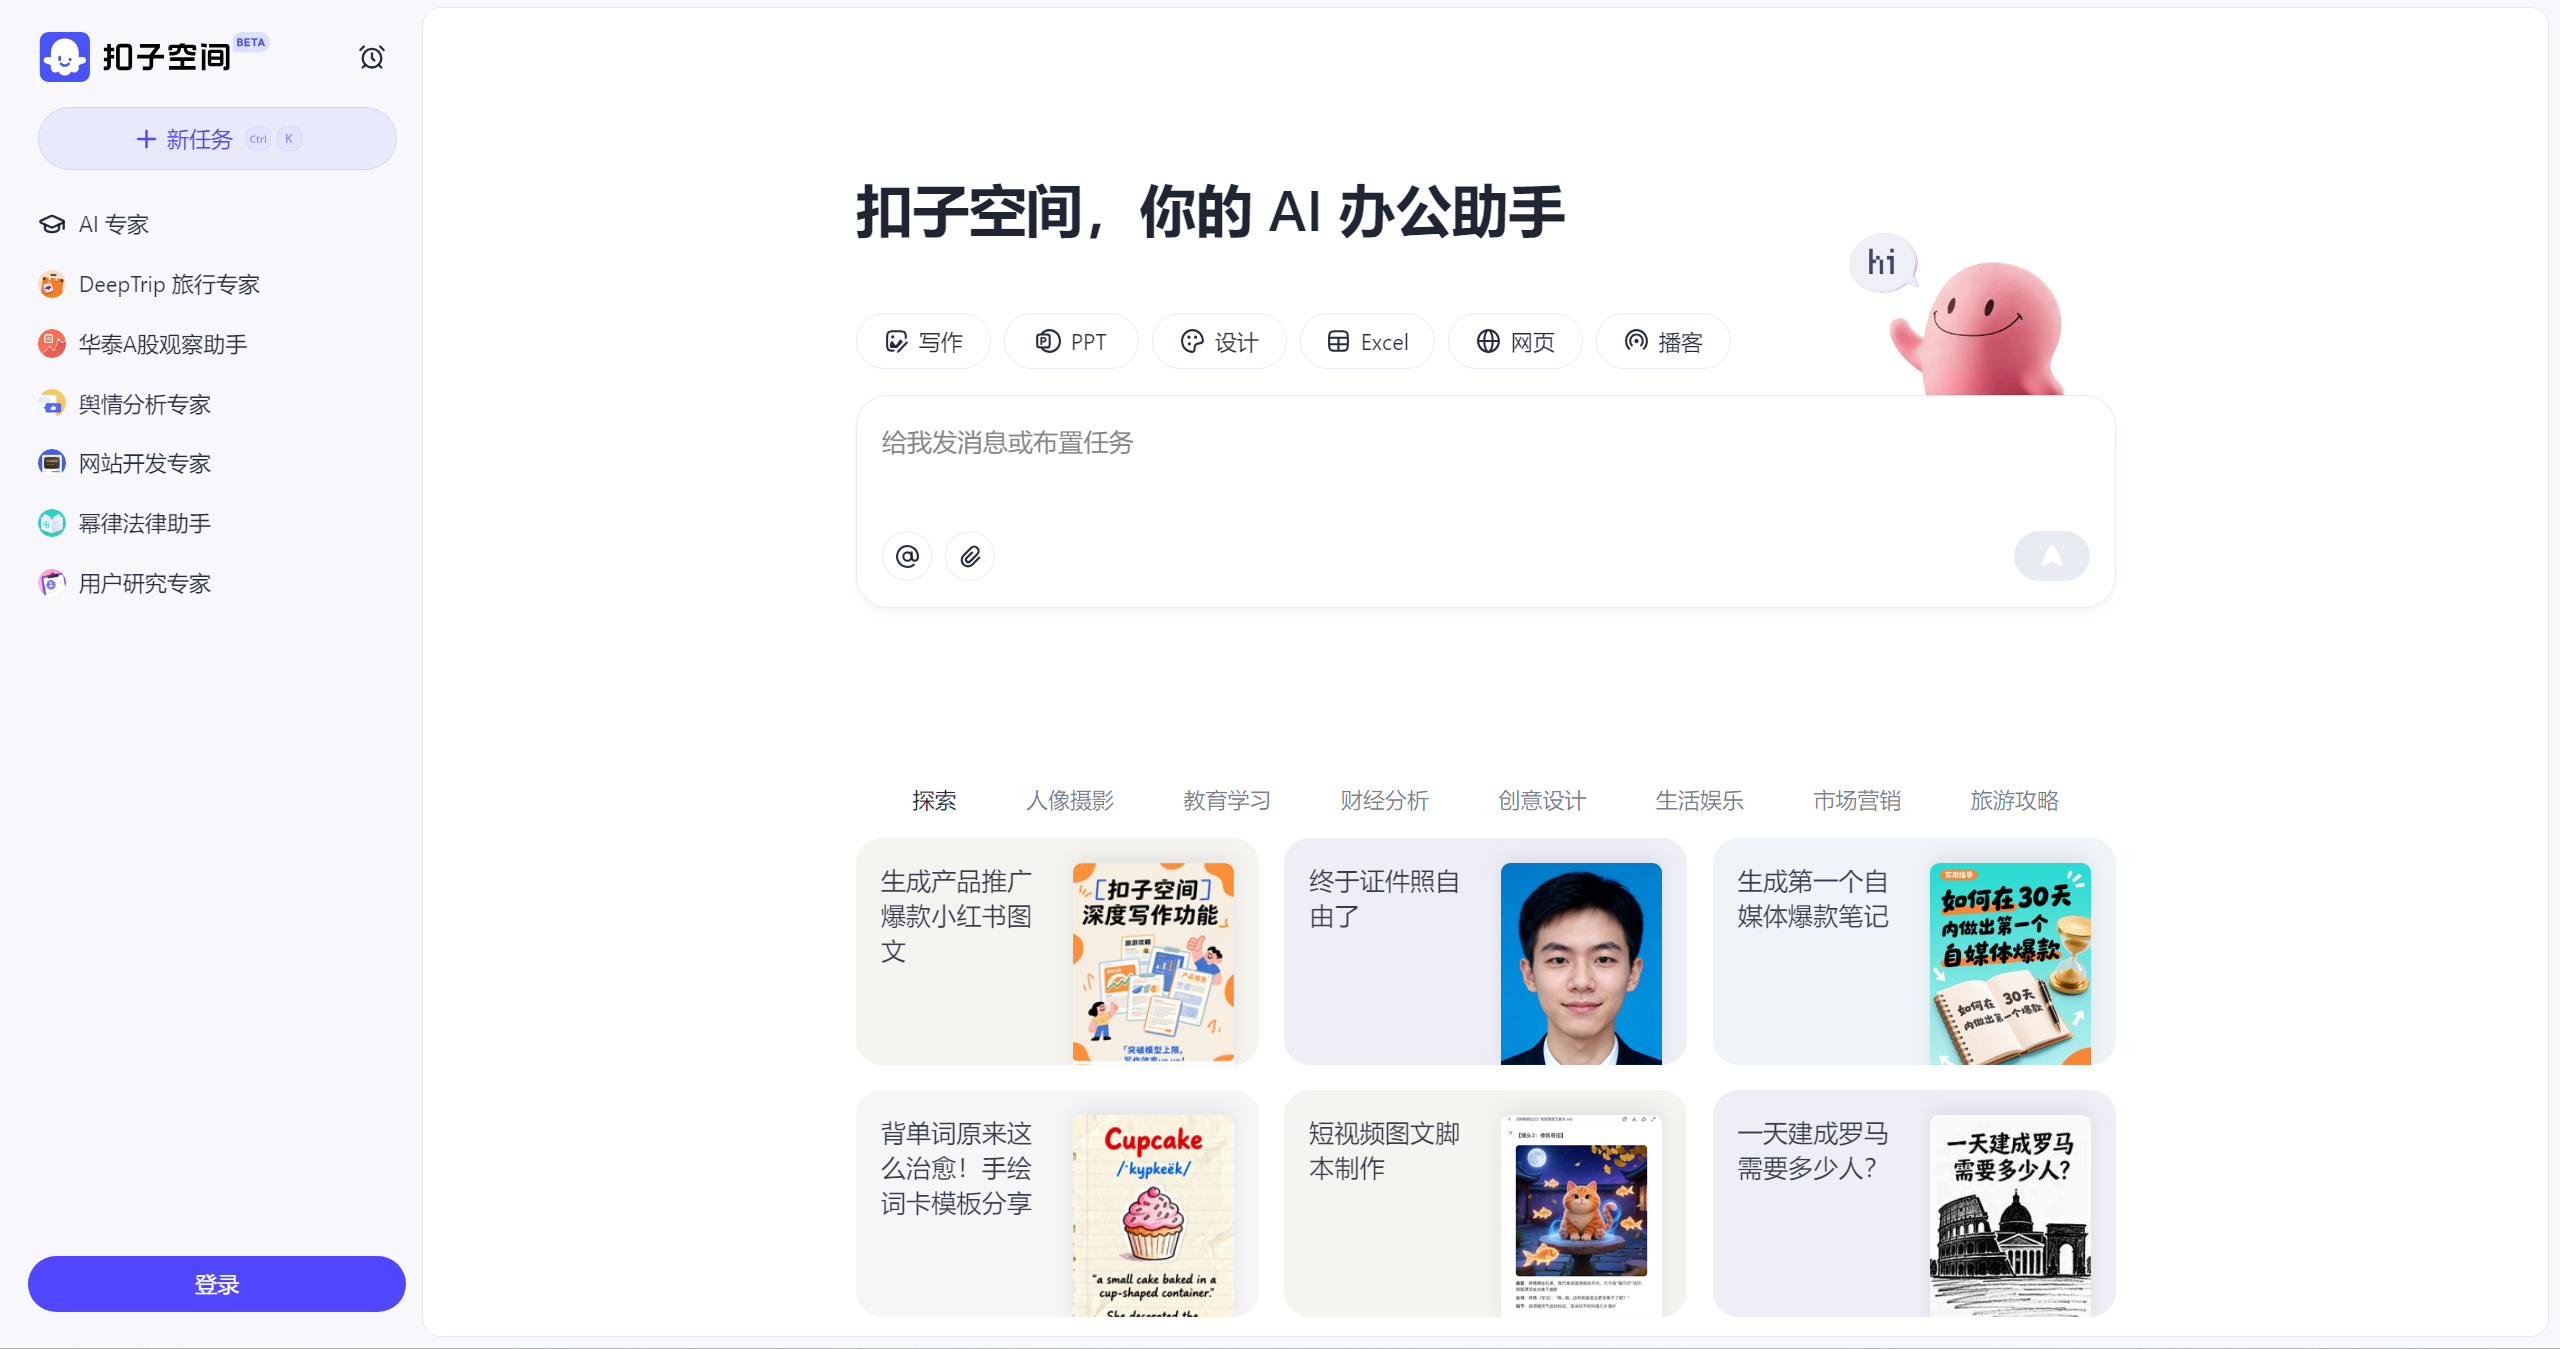
Task: Attach a file with paperclip icon
Action: tap(970, 556)
